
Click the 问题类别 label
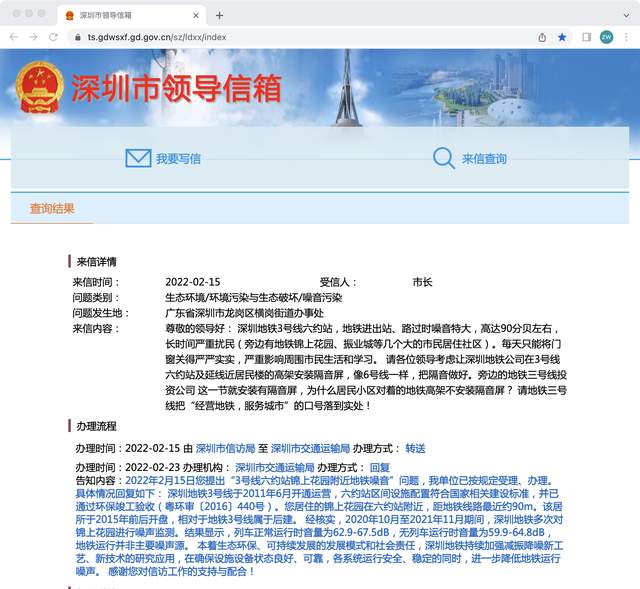click(x=96, y=298)
